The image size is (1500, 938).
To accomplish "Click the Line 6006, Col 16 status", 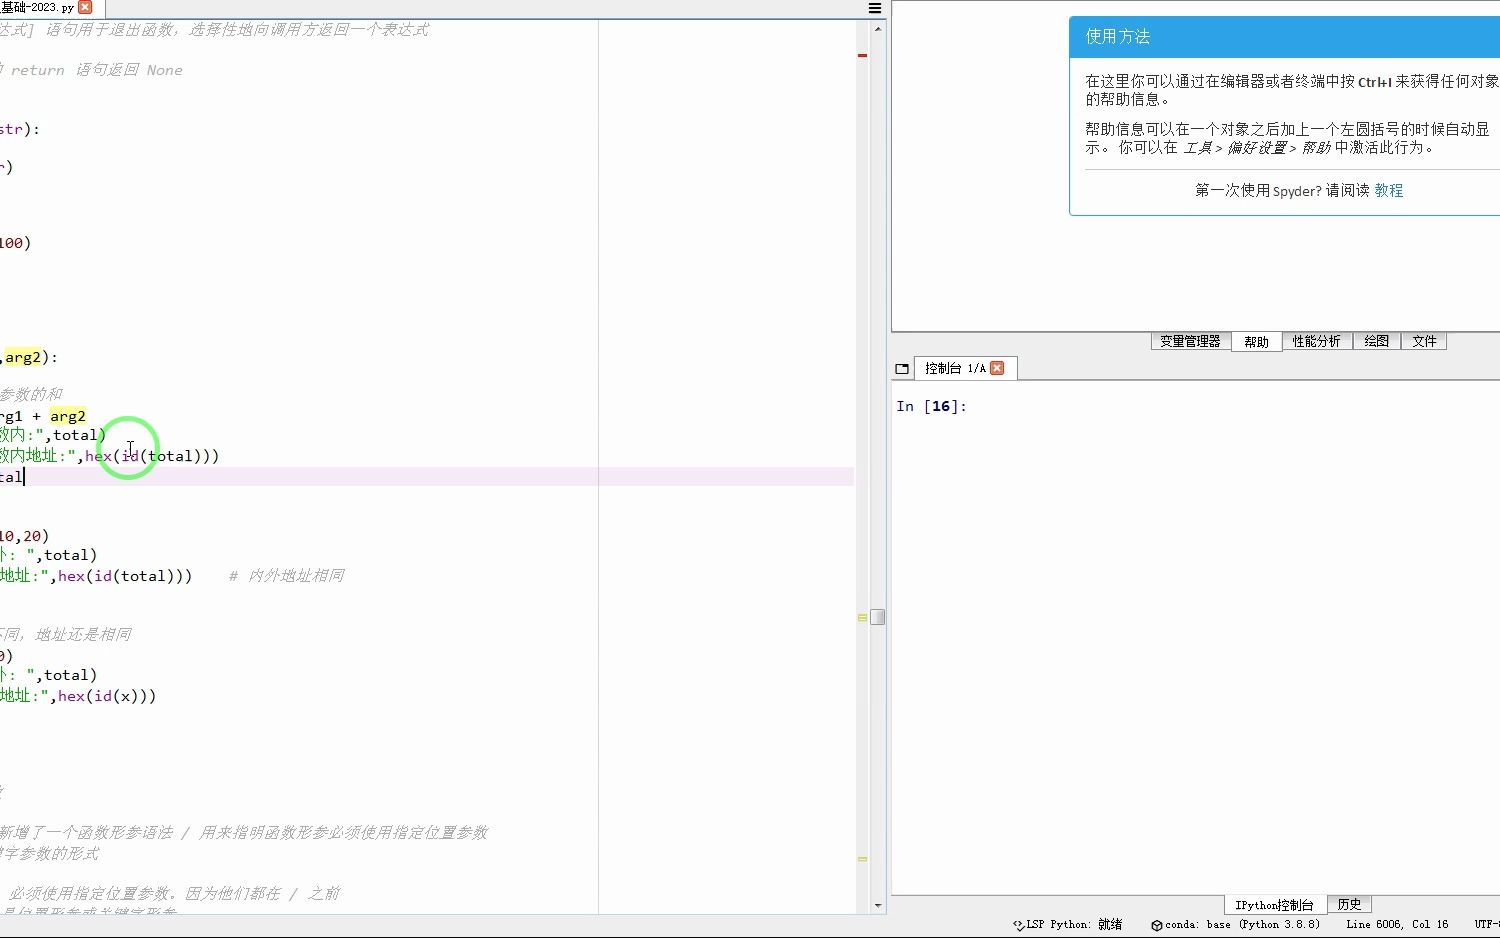I will point(1397,925).
